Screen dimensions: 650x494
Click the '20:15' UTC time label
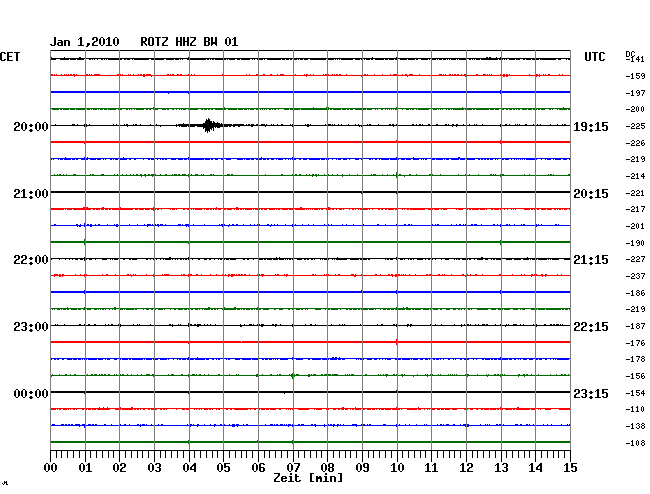[x=591, y=194]
